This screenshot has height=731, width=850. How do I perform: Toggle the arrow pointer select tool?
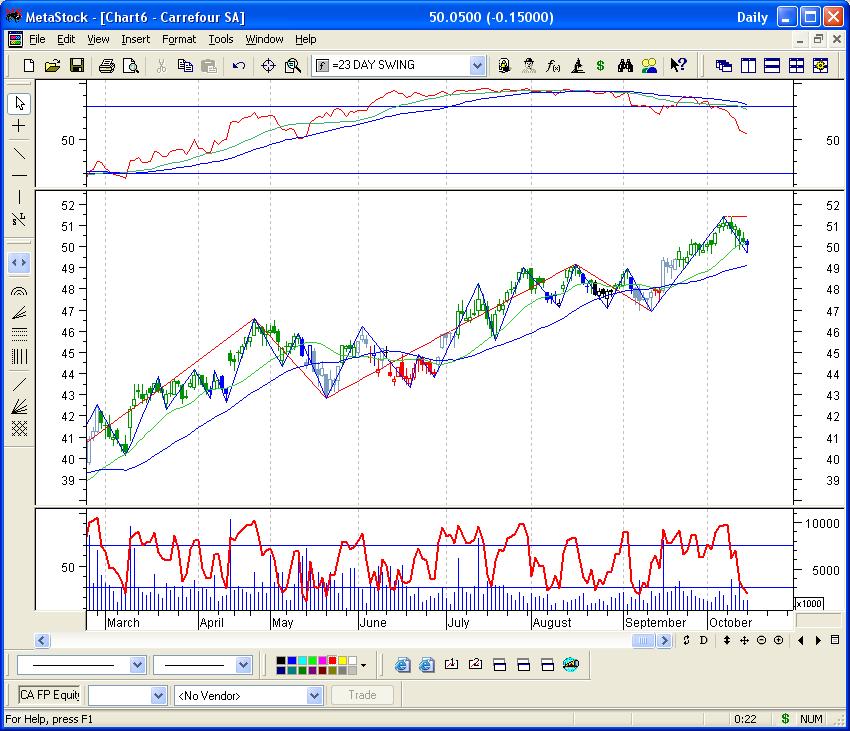tap(18, 104)
